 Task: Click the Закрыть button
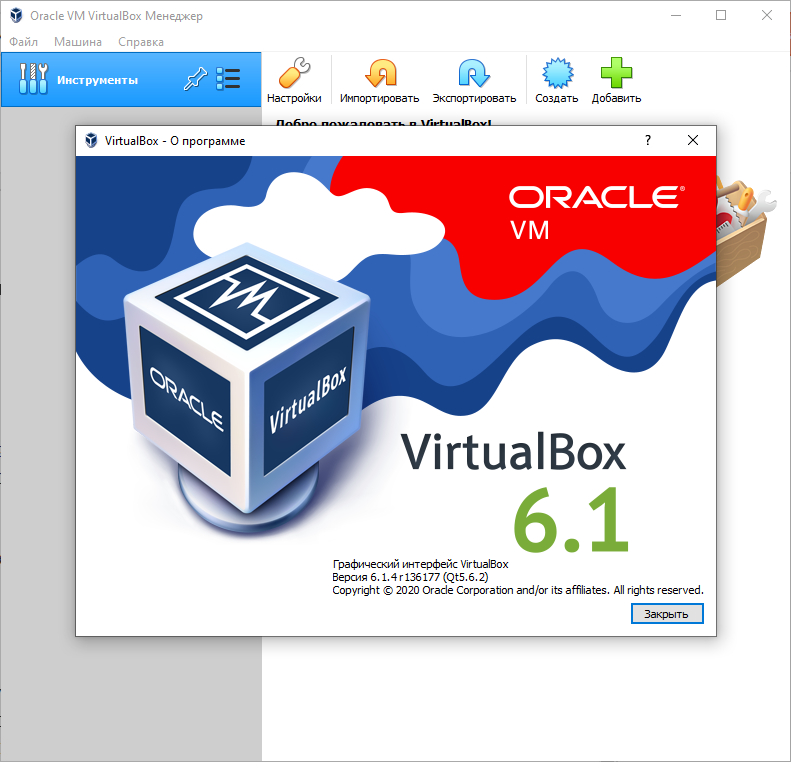click(667, 614)
